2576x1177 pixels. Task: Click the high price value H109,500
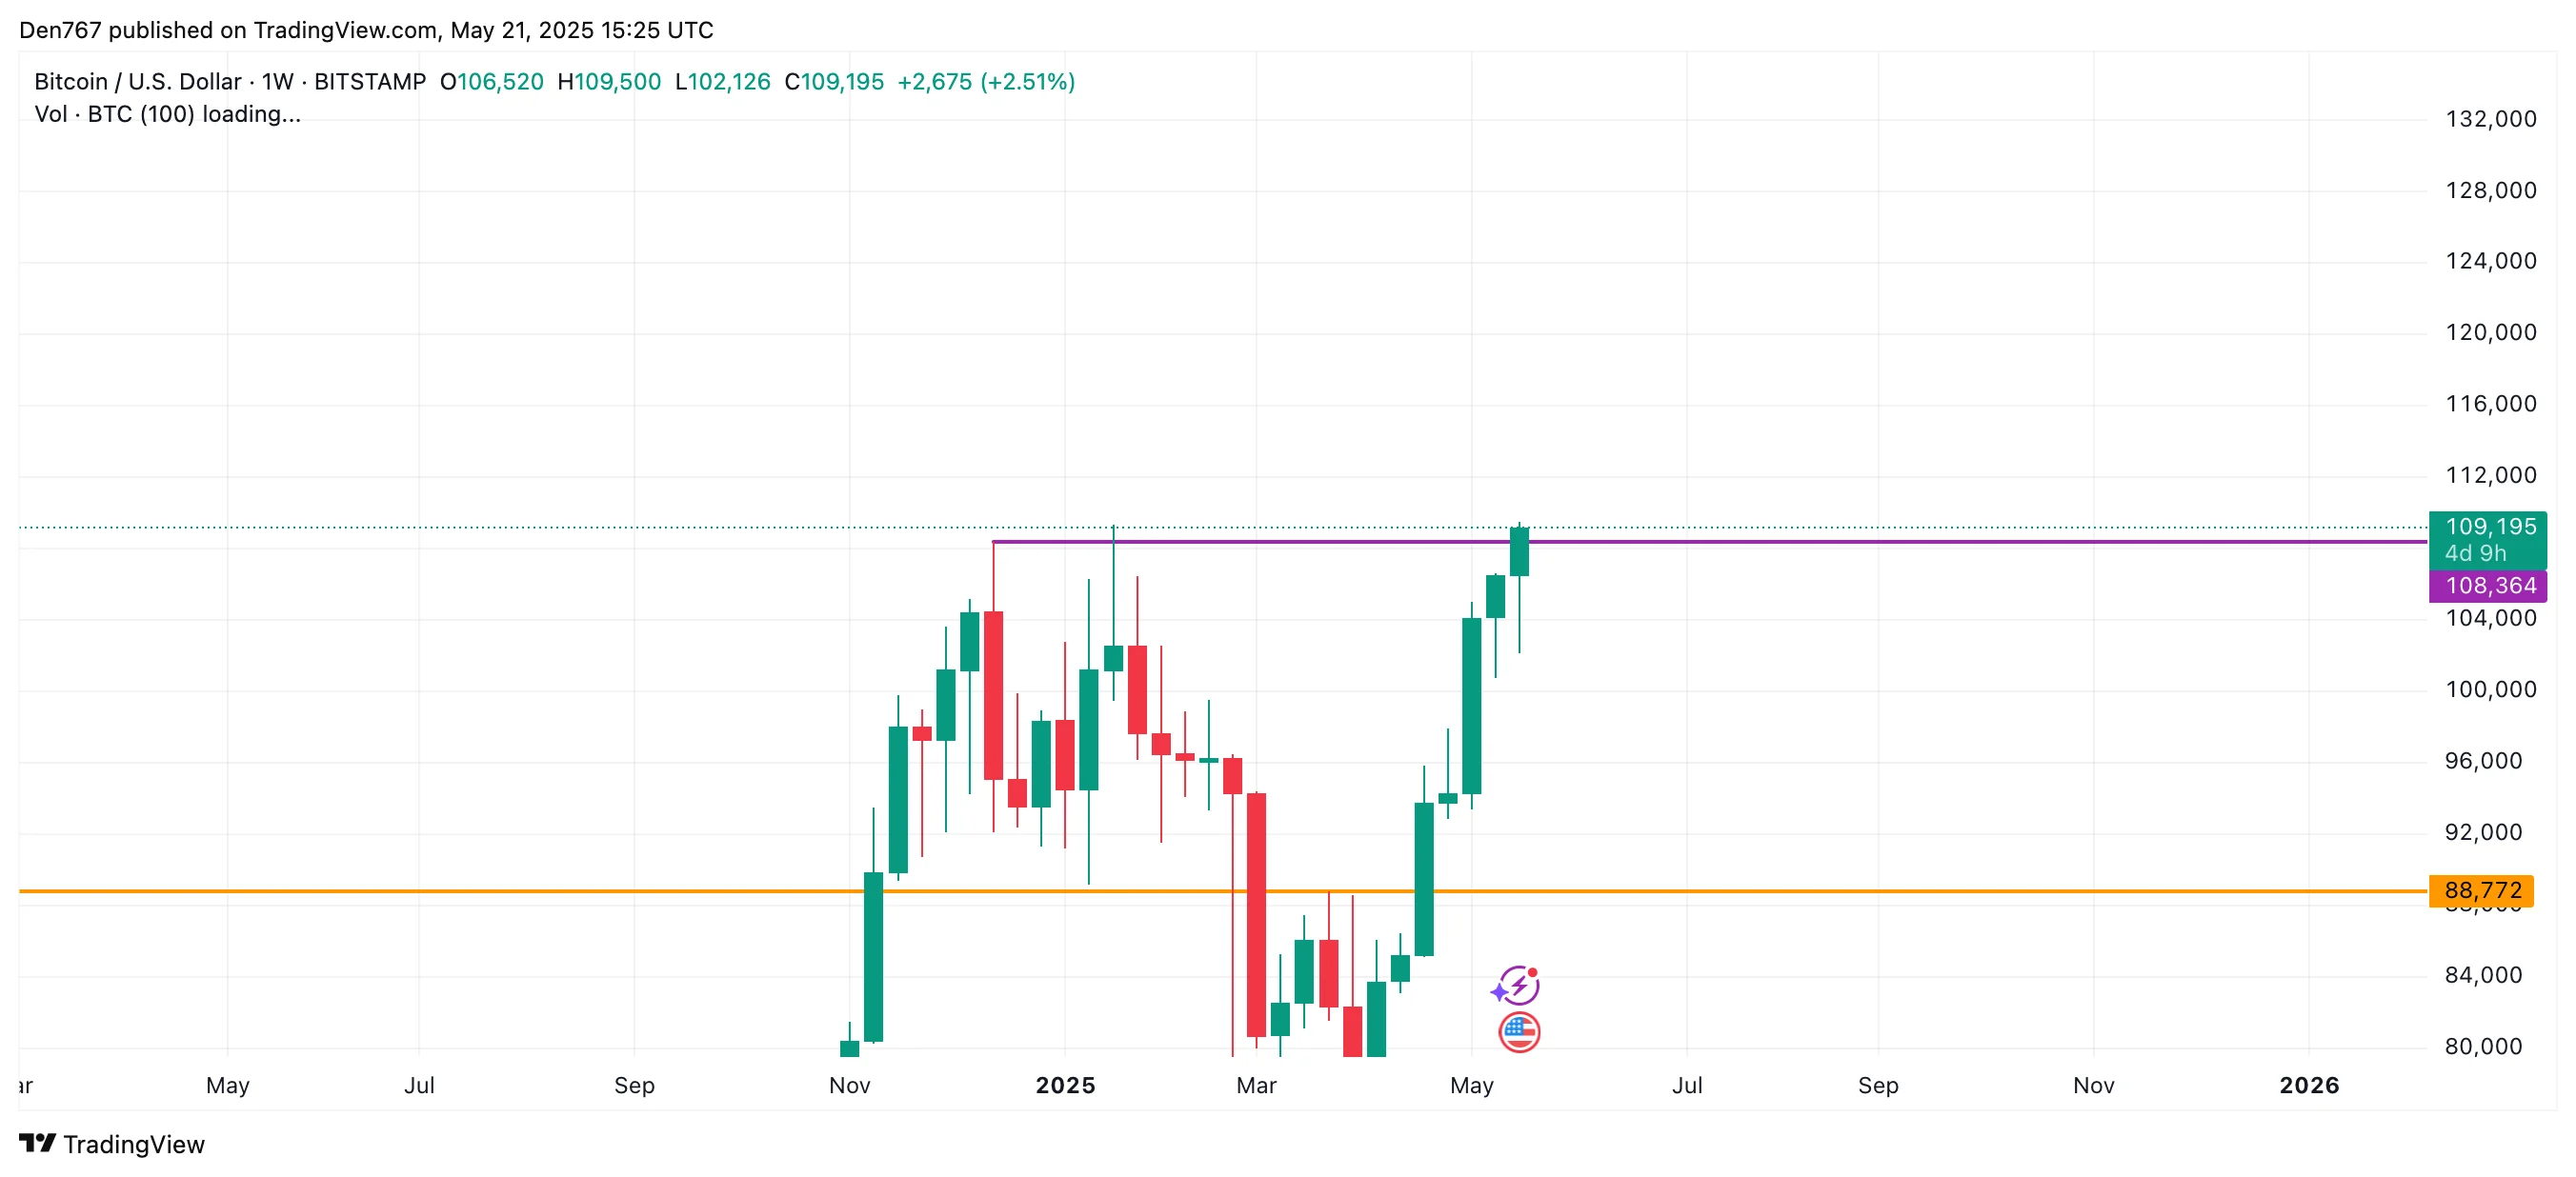[609, 82]
